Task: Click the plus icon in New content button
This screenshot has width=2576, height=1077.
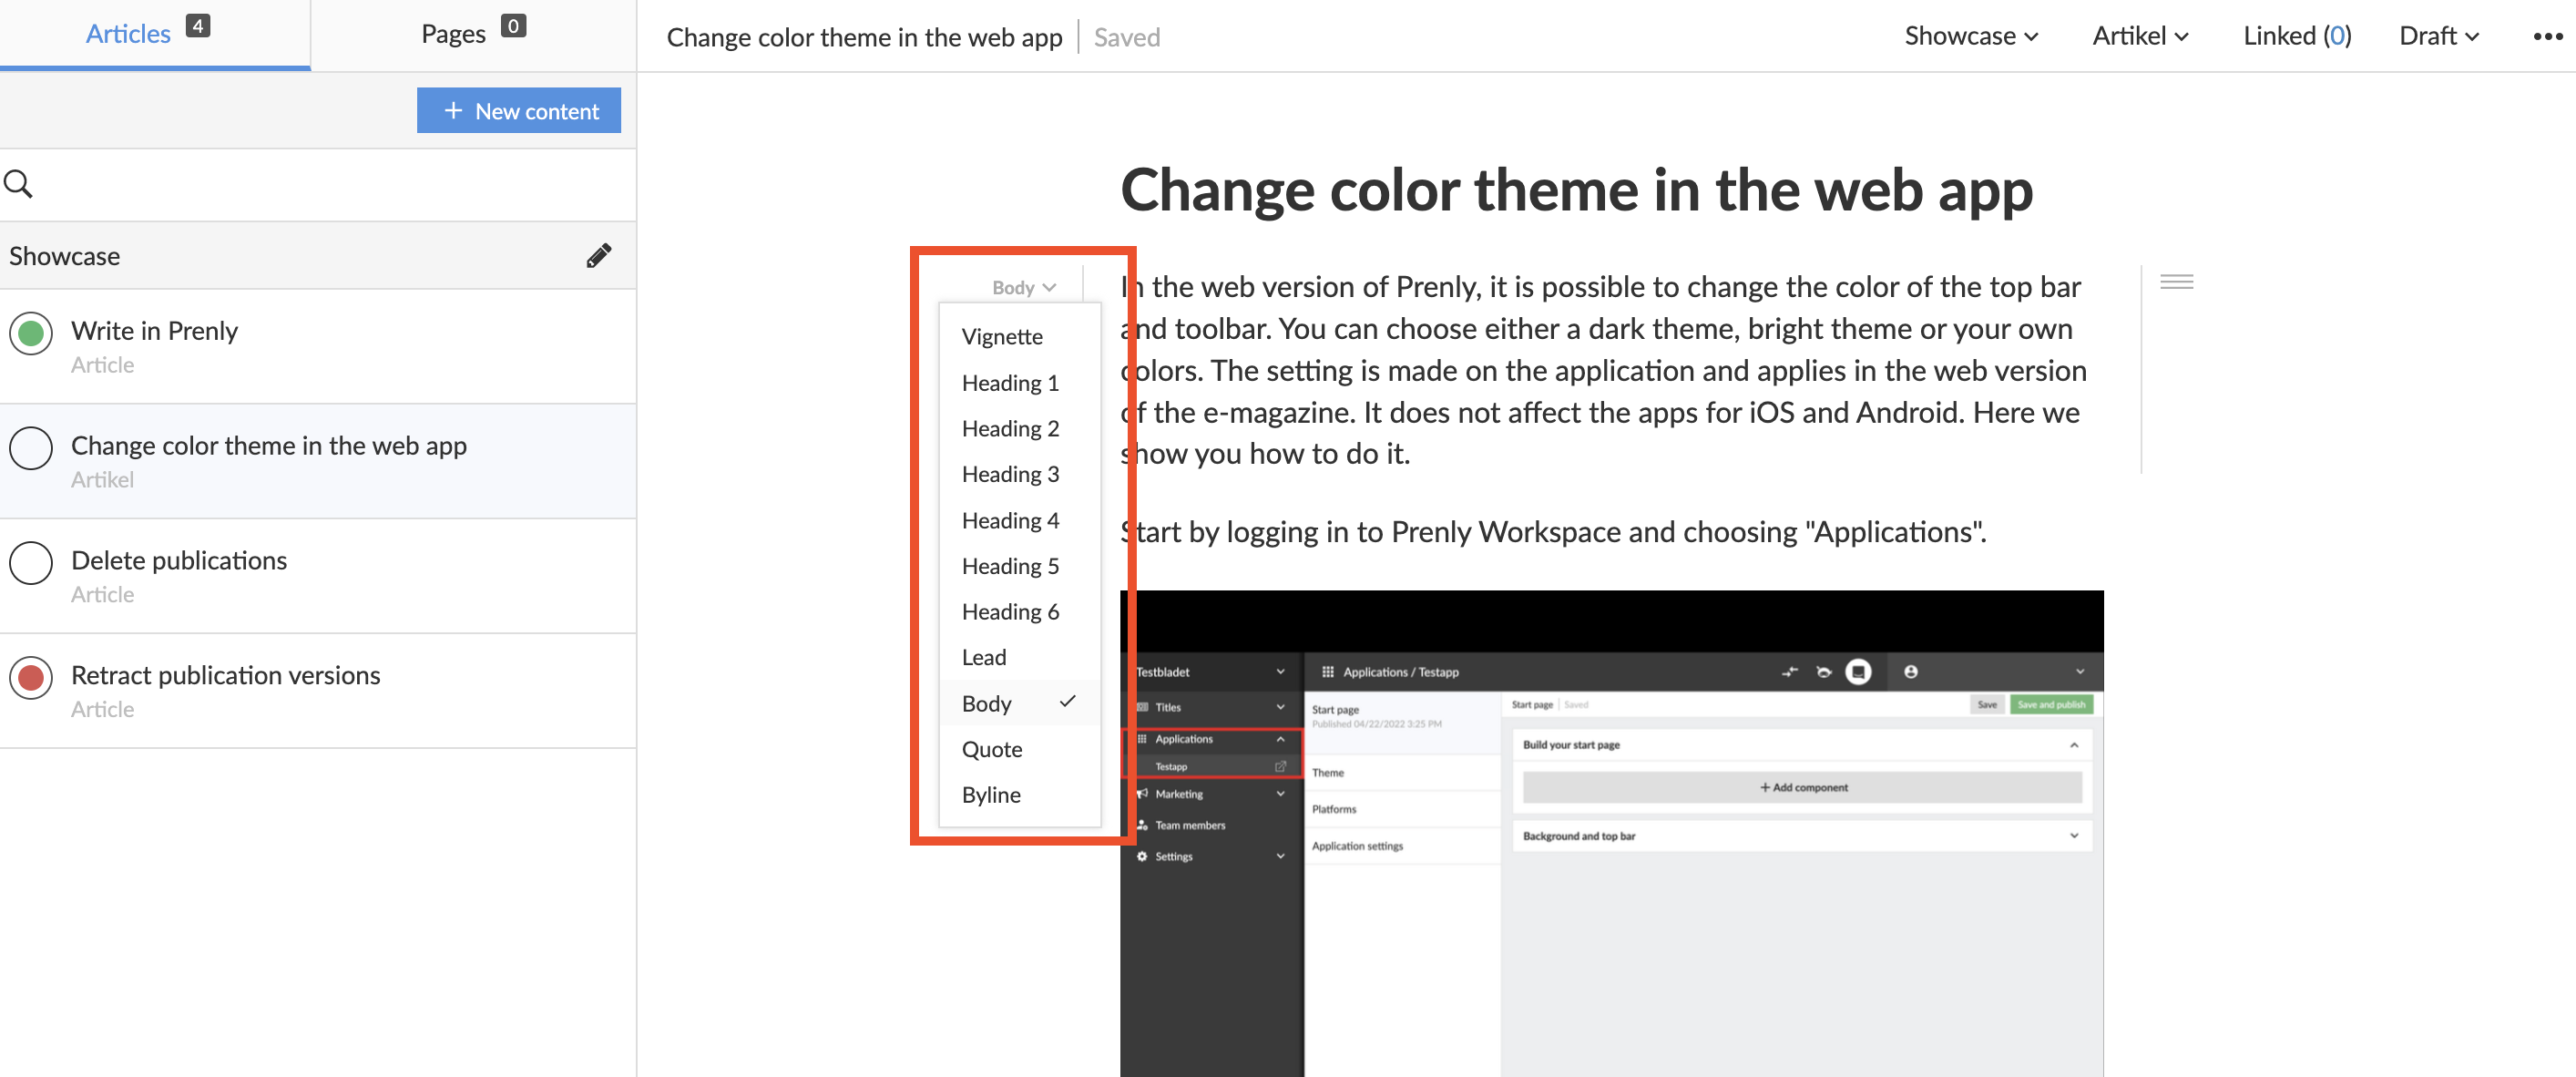Action: click(x=453, y=111)
